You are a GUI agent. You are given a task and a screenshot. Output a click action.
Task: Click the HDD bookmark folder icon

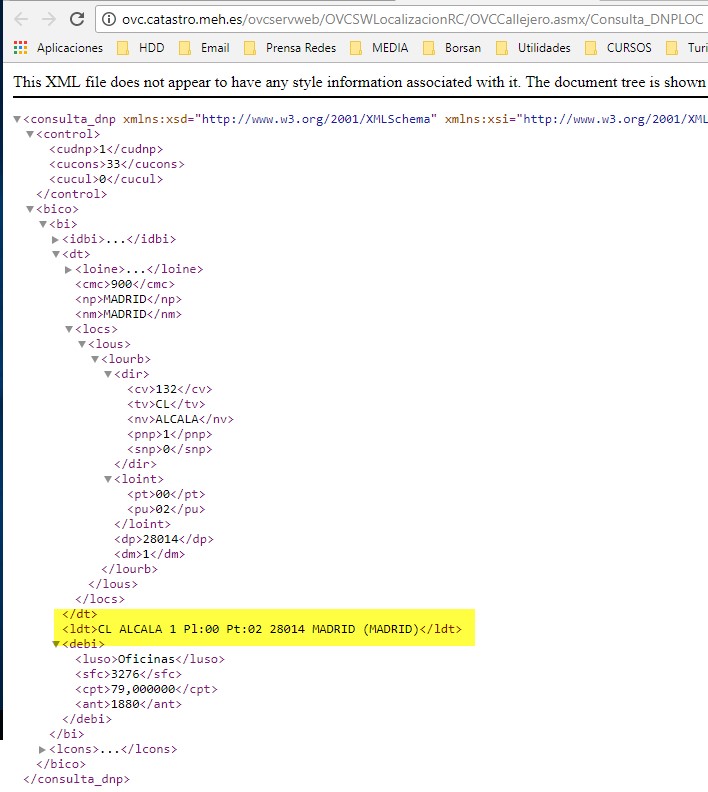[123, 47]
